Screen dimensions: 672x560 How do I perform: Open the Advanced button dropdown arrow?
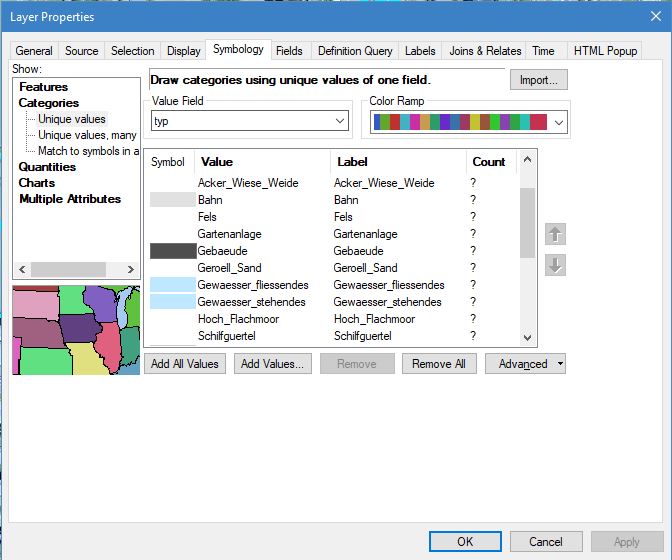(560, 364)
